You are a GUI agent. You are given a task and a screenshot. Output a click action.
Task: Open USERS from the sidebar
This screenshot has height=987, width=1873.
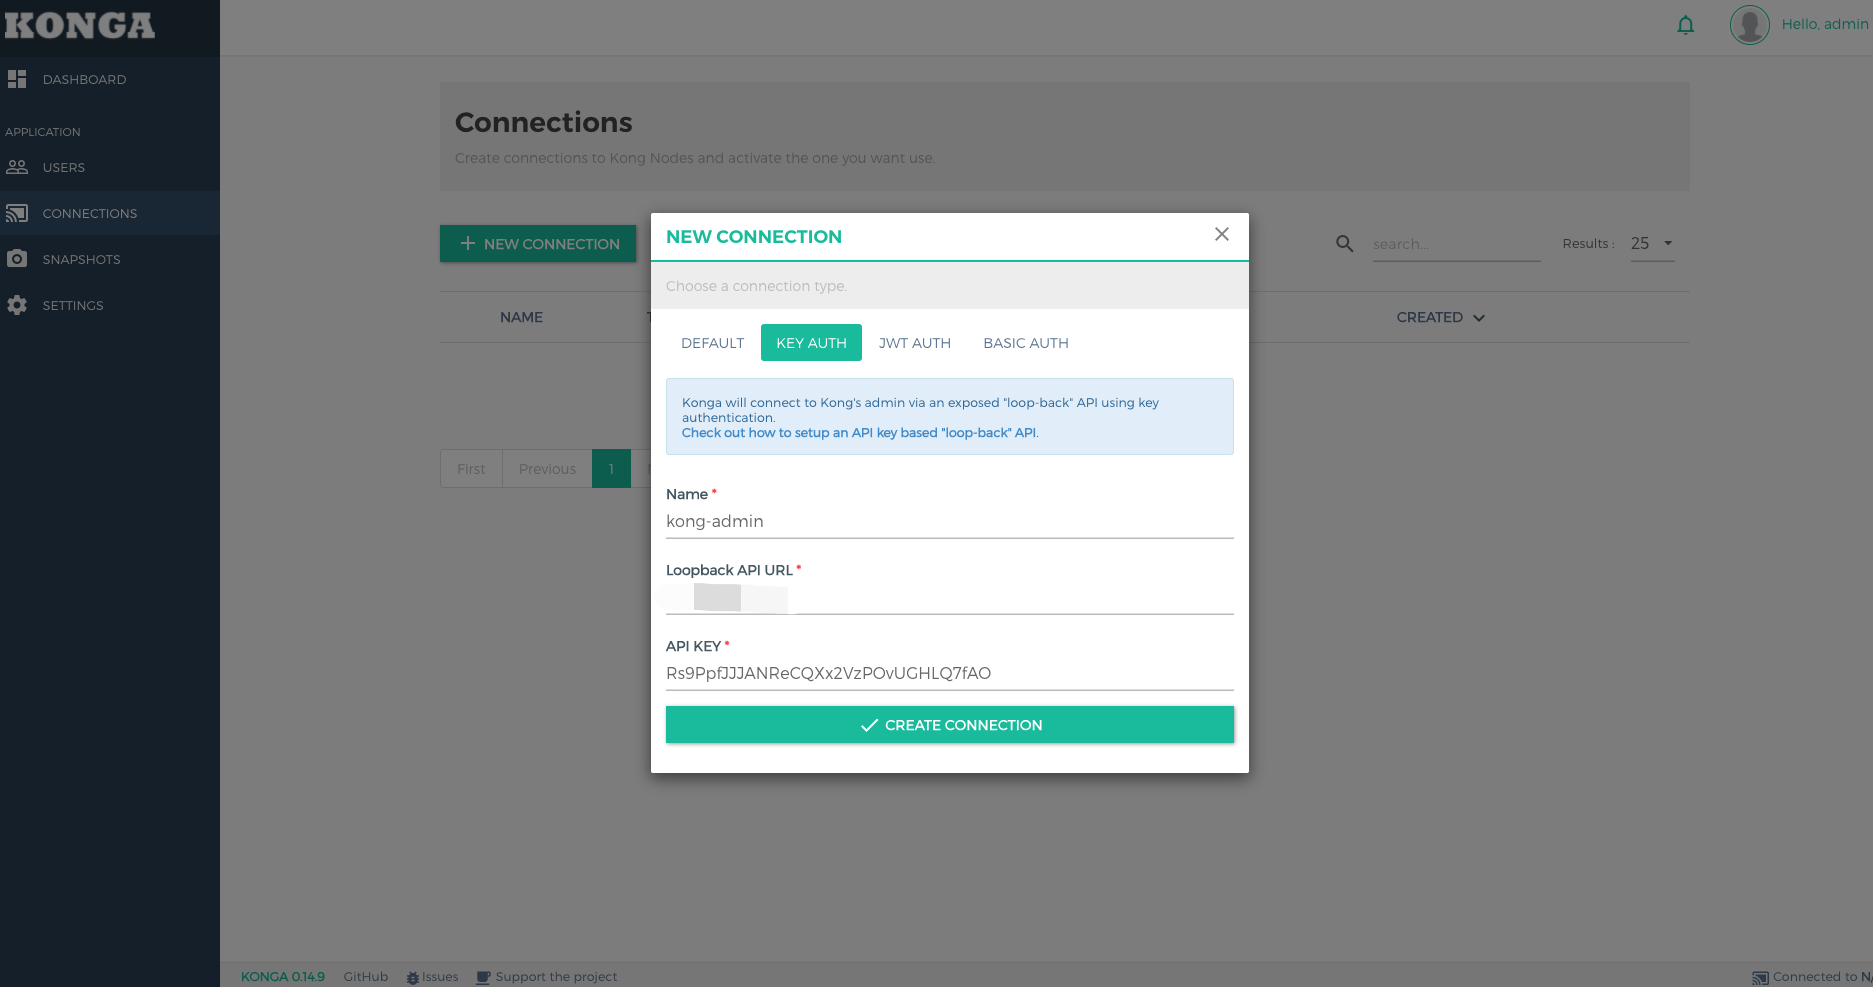coord(110,167)
